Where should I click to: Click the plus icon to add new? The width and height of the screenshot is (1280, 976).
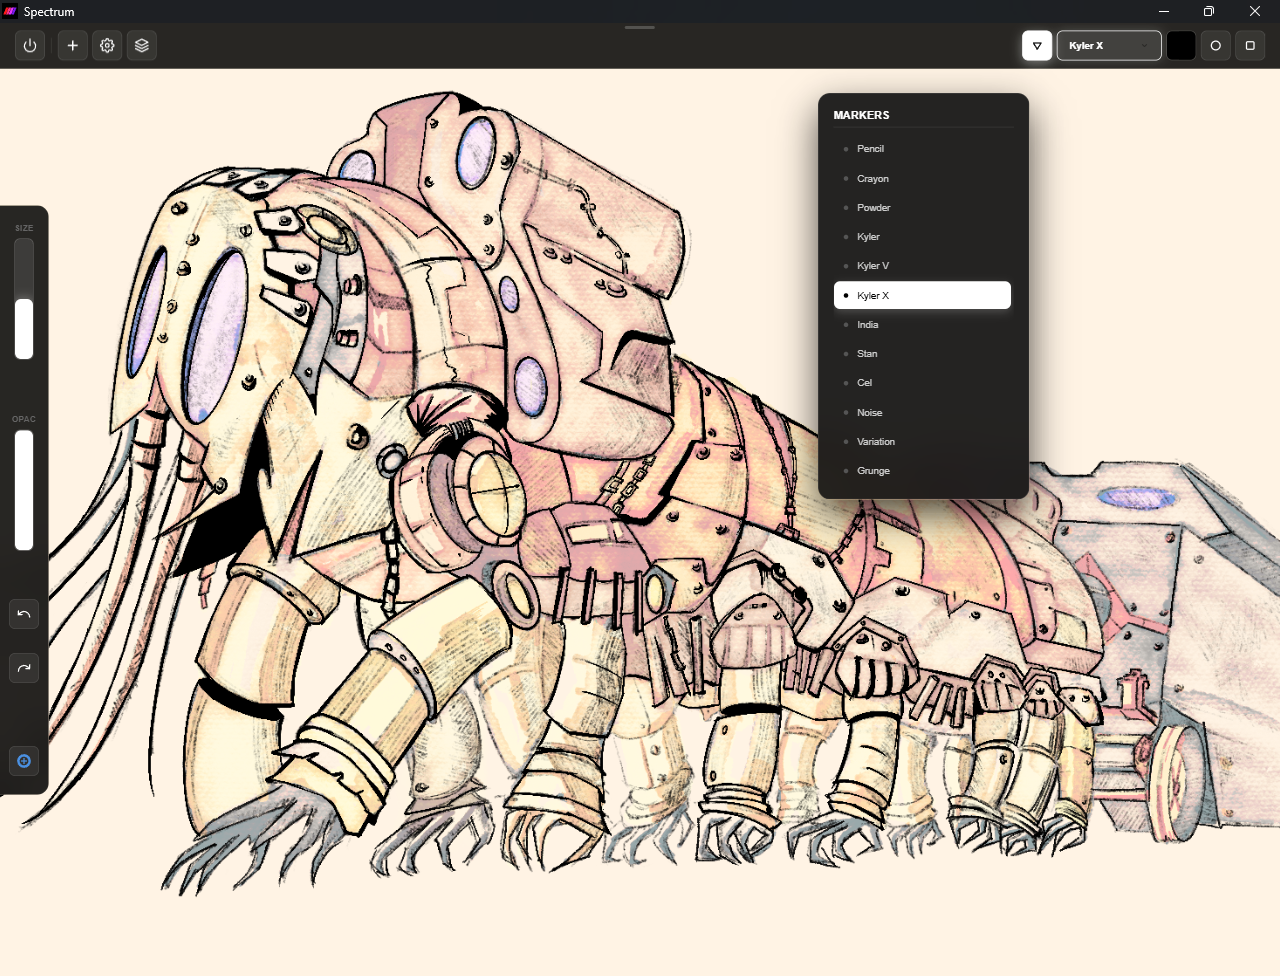click(x=73, y=46)
